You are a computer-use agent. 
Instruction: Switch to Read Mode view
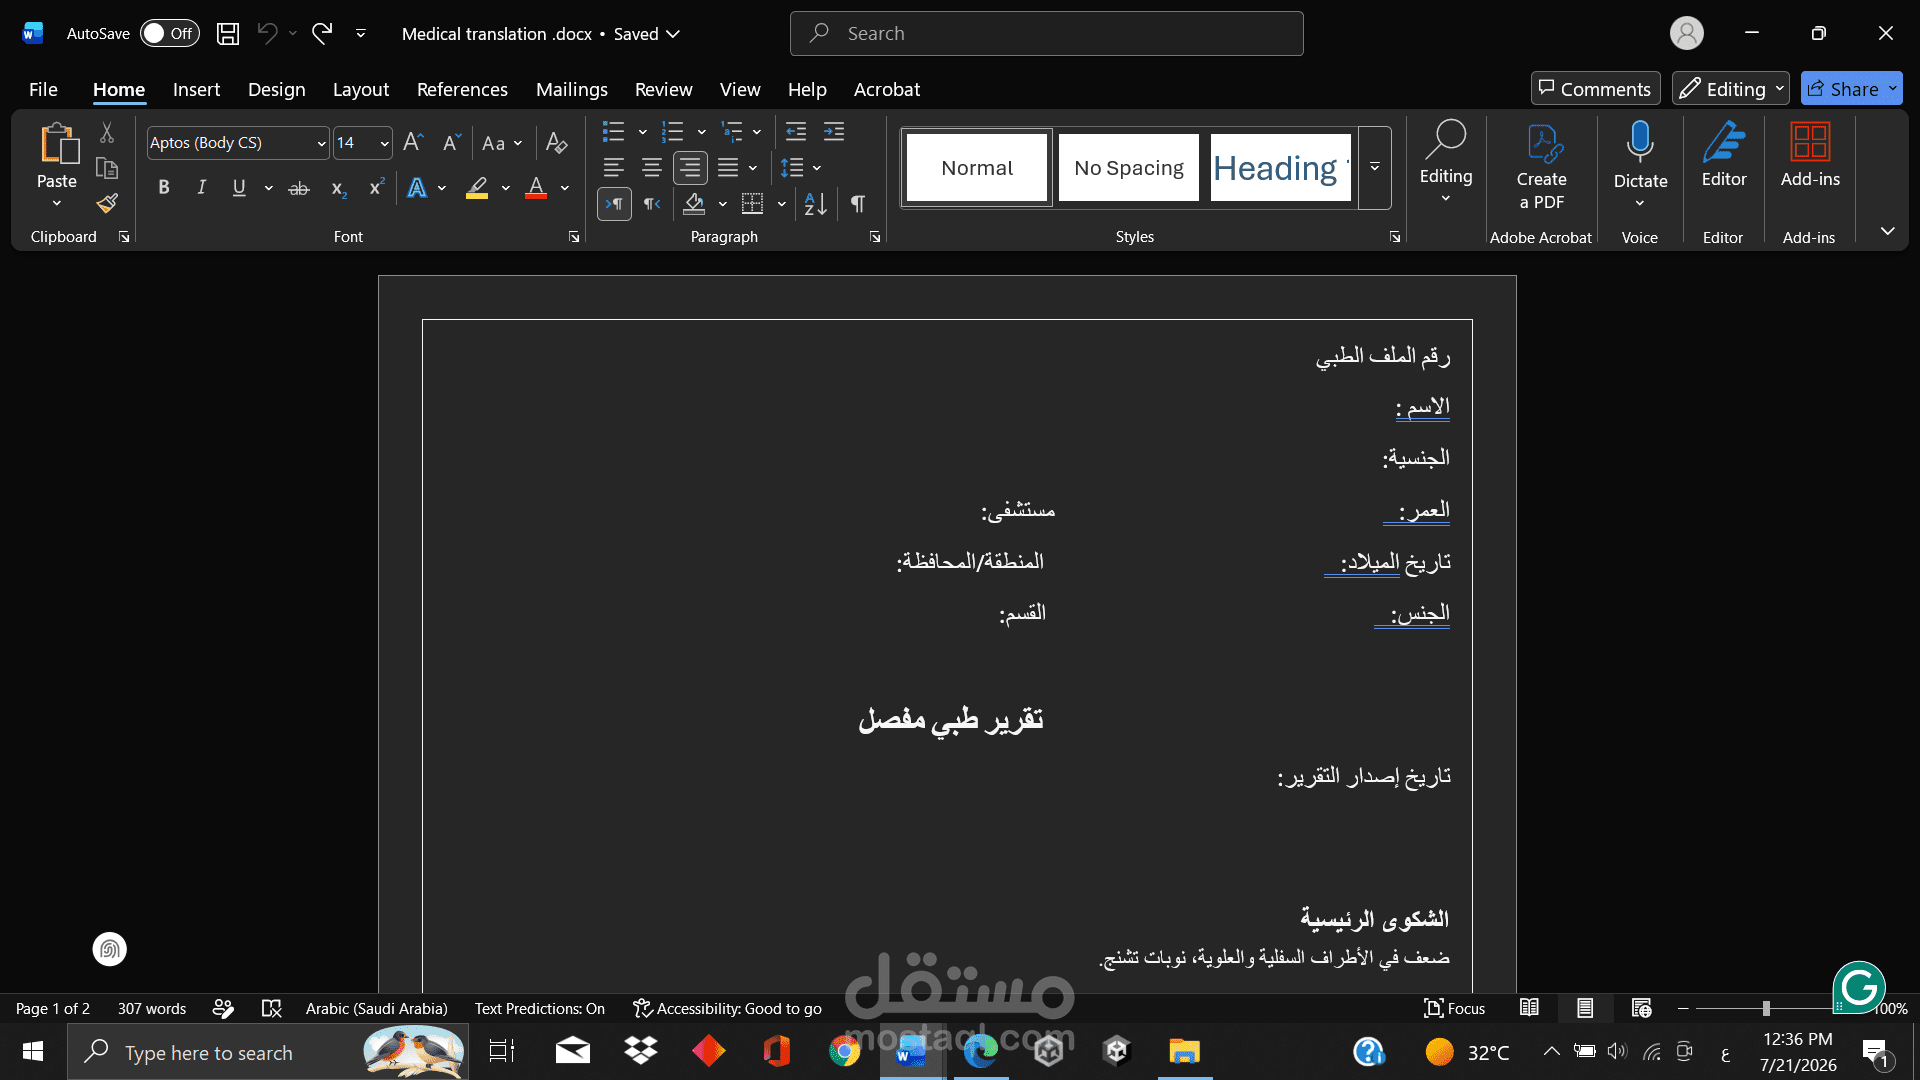pyautogui.click(x=1529, y=1008)
